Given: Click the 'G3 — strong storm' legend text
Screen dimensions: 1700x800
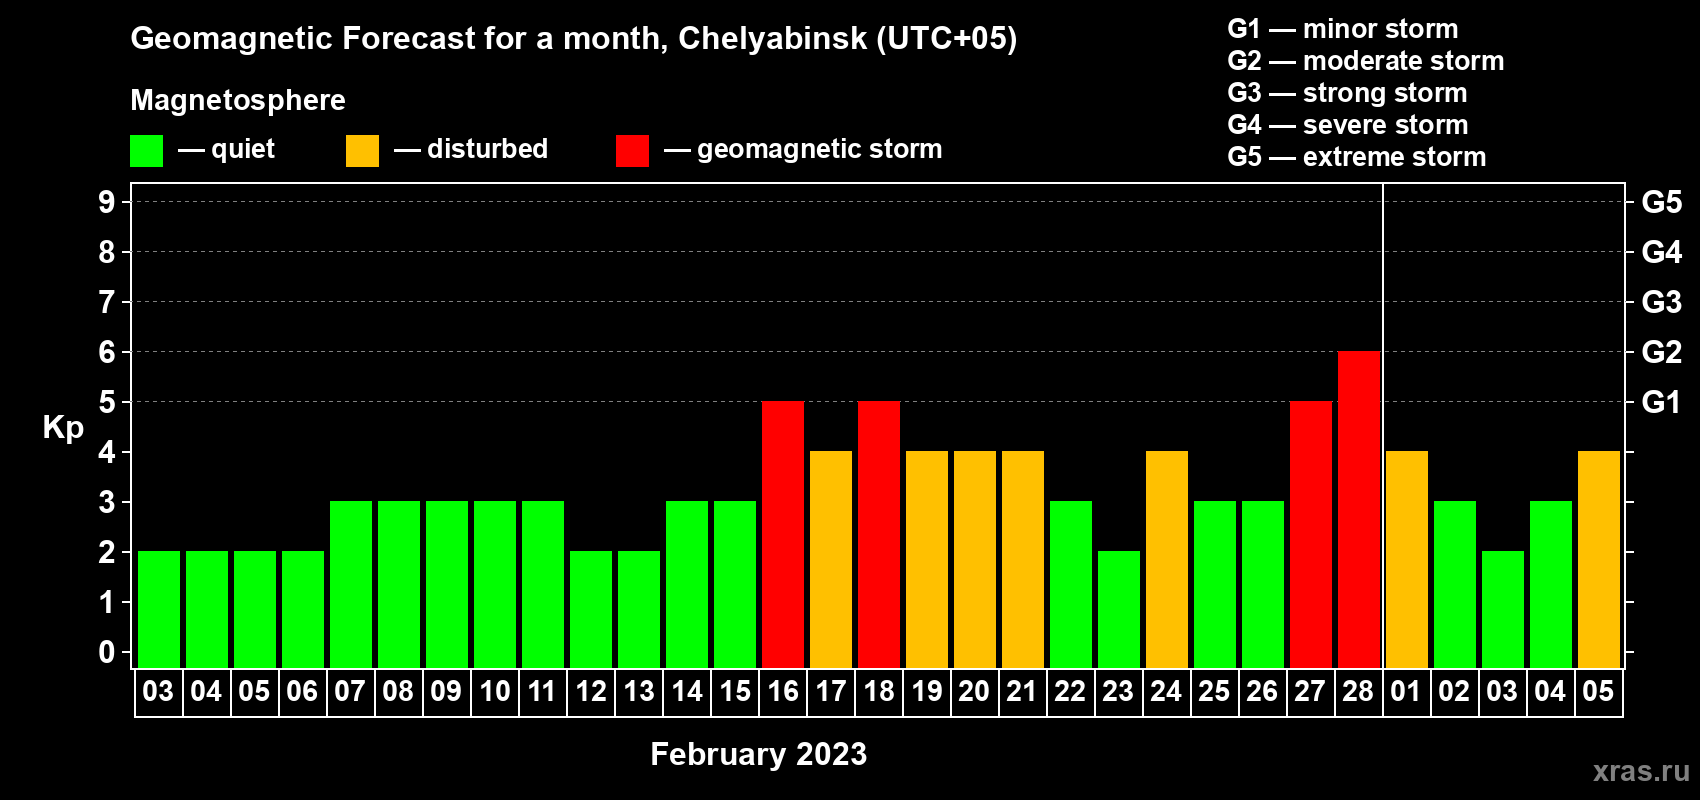Looking at the screenshot, I should pos(1348,93).
